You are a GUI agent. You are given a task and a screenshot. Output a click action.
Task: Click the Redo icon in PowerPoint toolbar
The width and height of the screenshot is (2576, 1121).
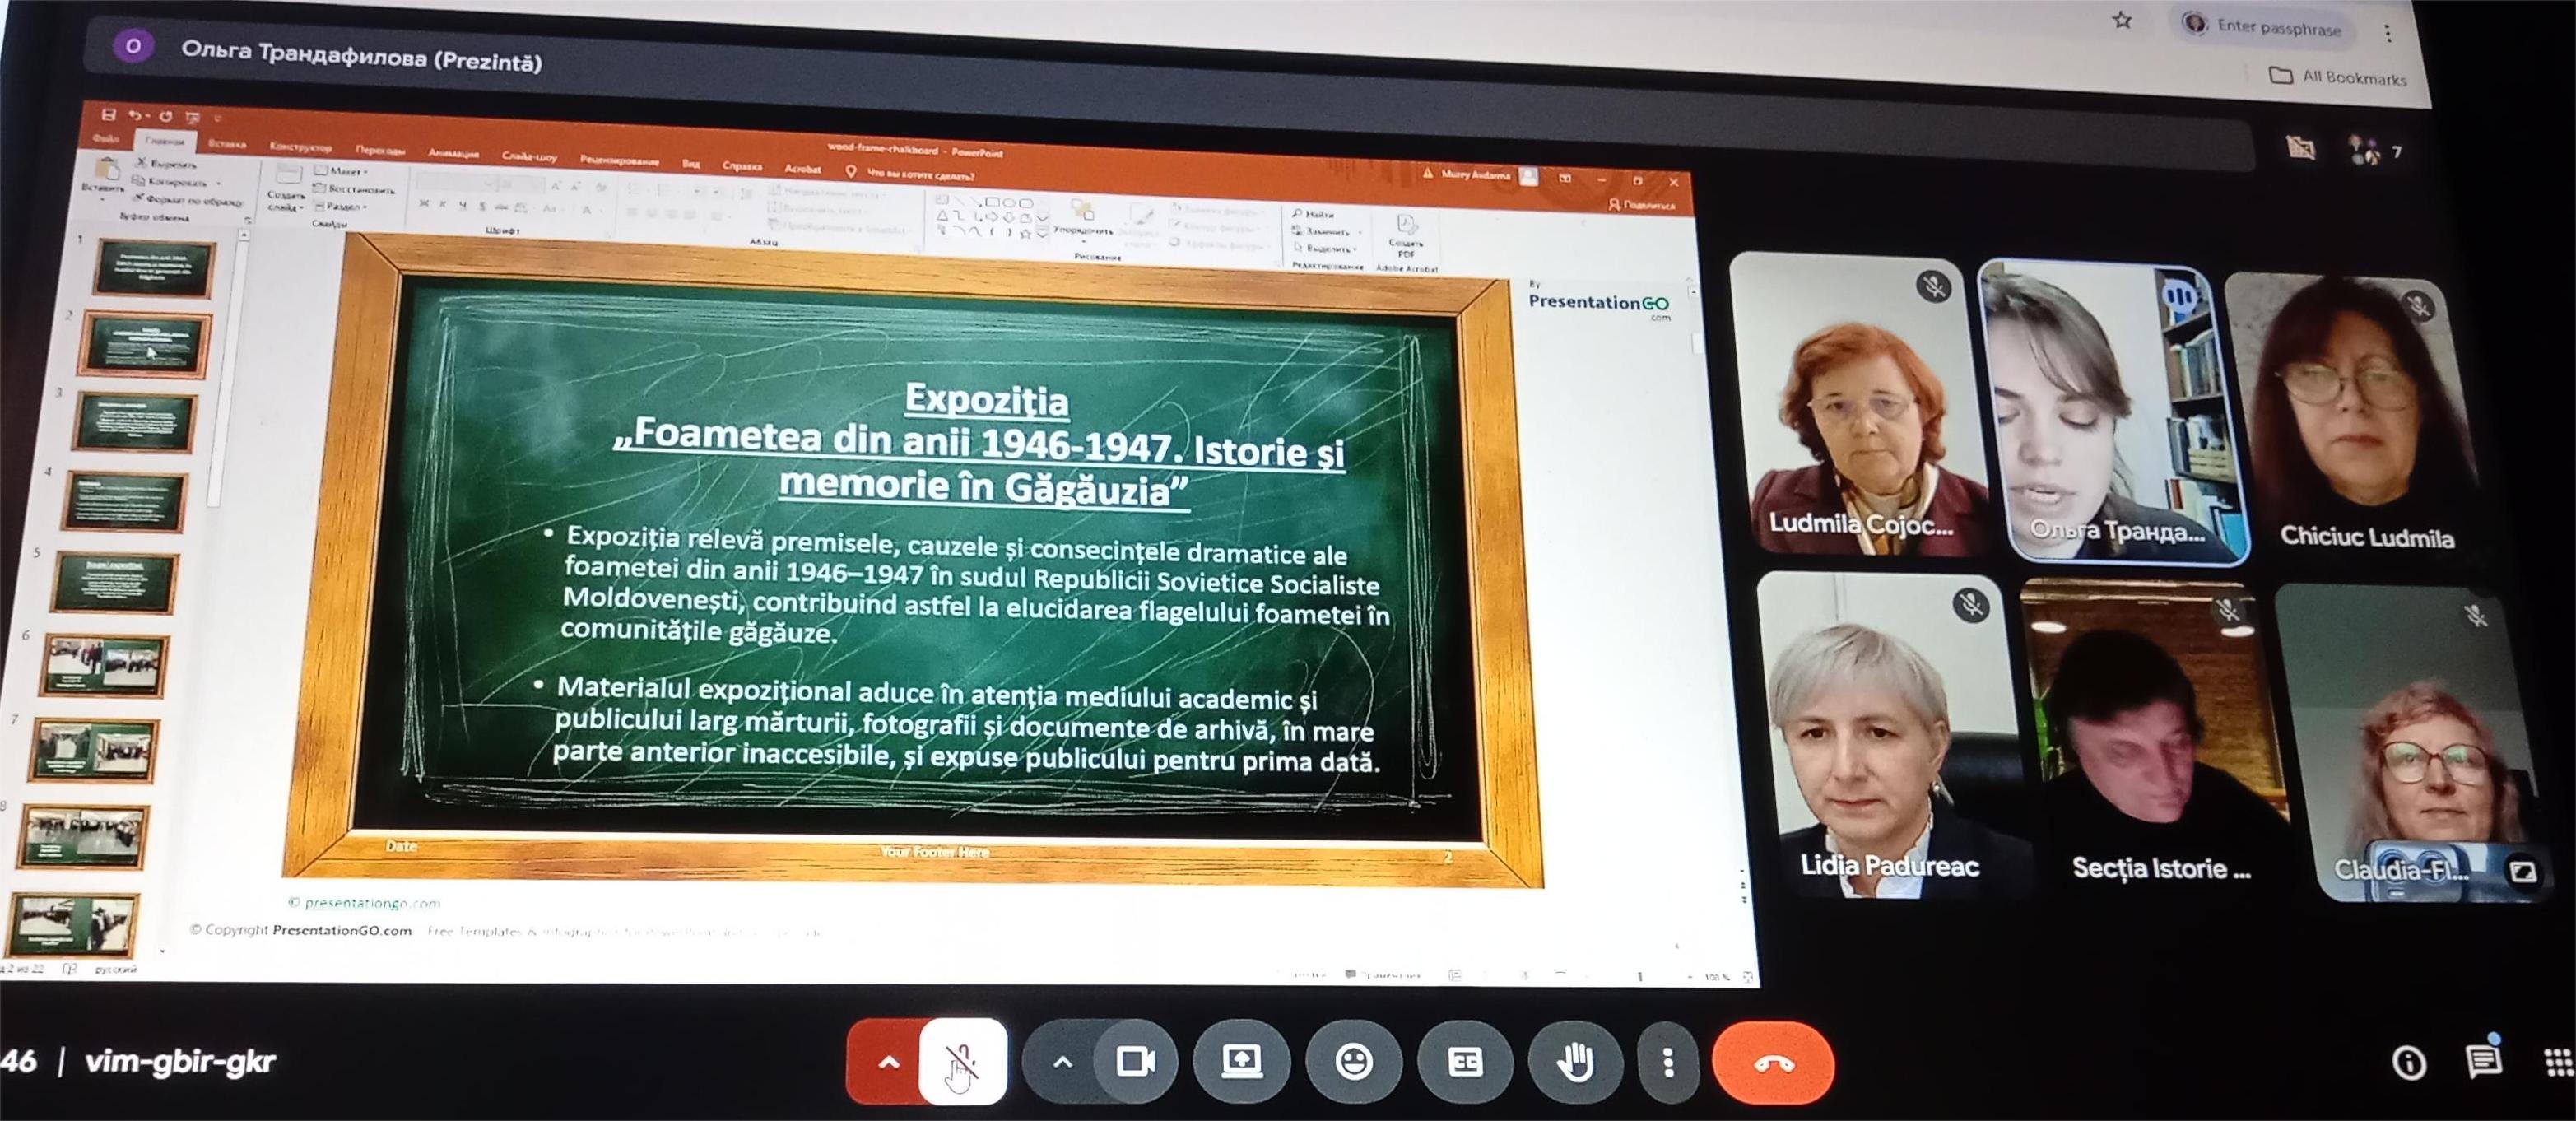(165, 116)
